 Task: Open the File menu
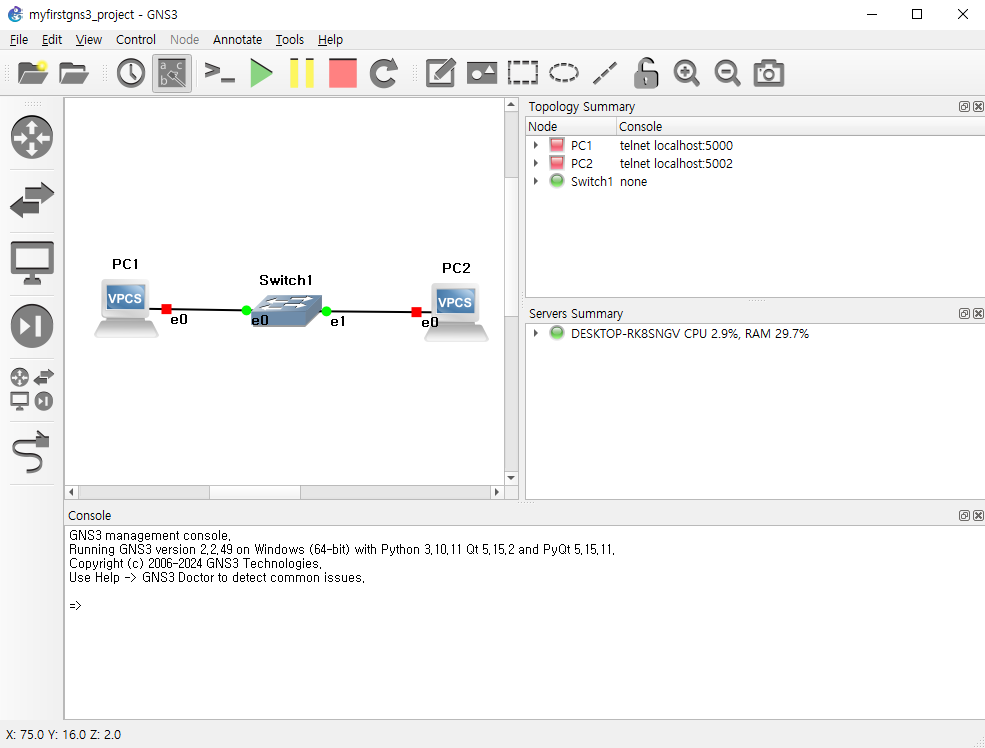point(19,40)
